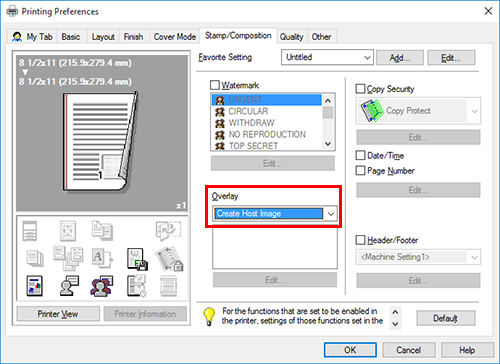Close the Printing Preferences dialog
The width and height of the screenshot is (500, 364).
488,11
